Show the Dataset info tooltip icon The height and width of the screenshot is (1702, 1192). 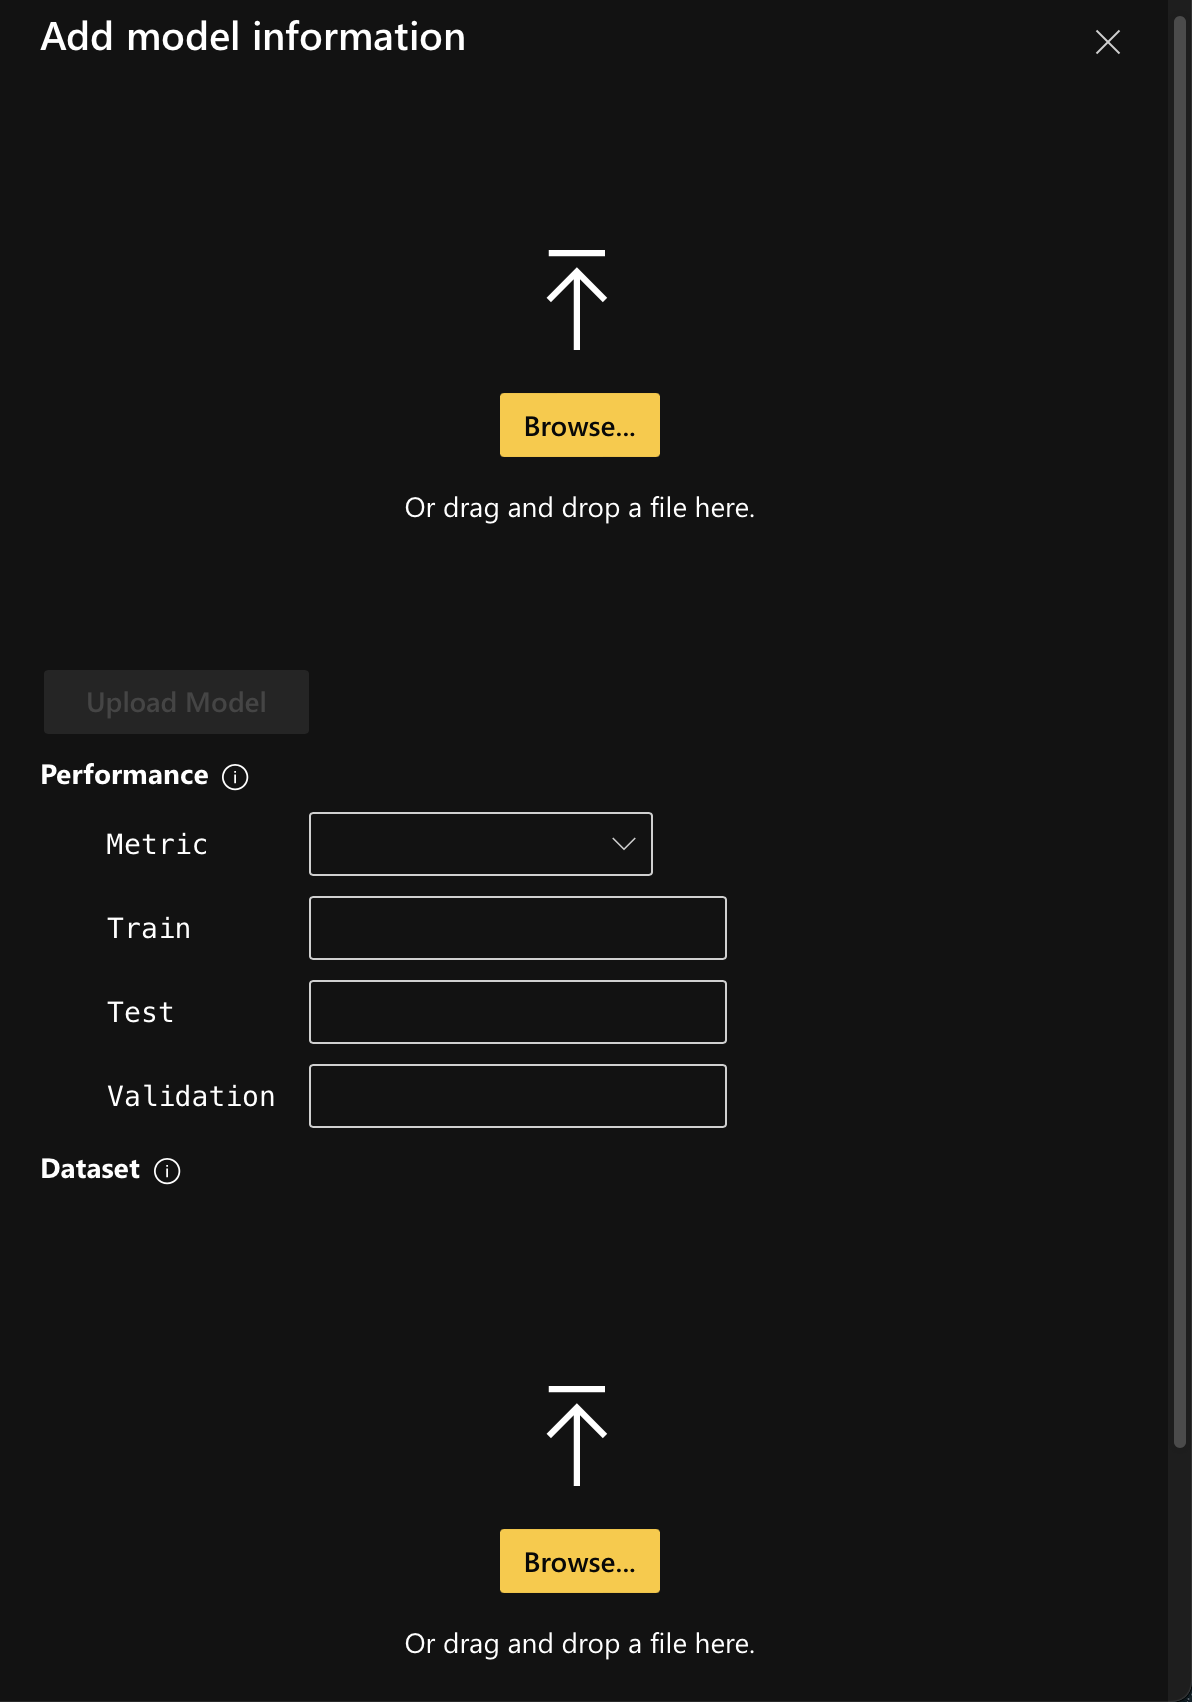167,1171
